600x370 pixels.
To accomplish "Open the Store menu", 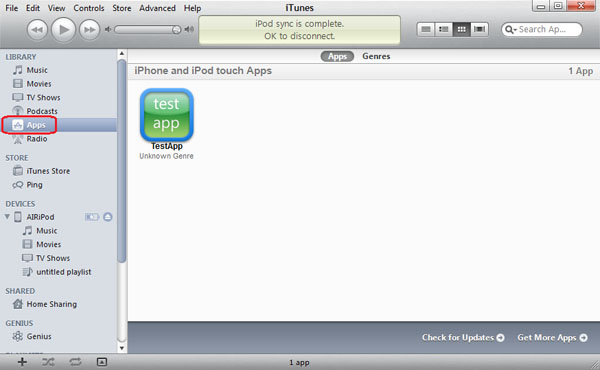I will [122, 8].
